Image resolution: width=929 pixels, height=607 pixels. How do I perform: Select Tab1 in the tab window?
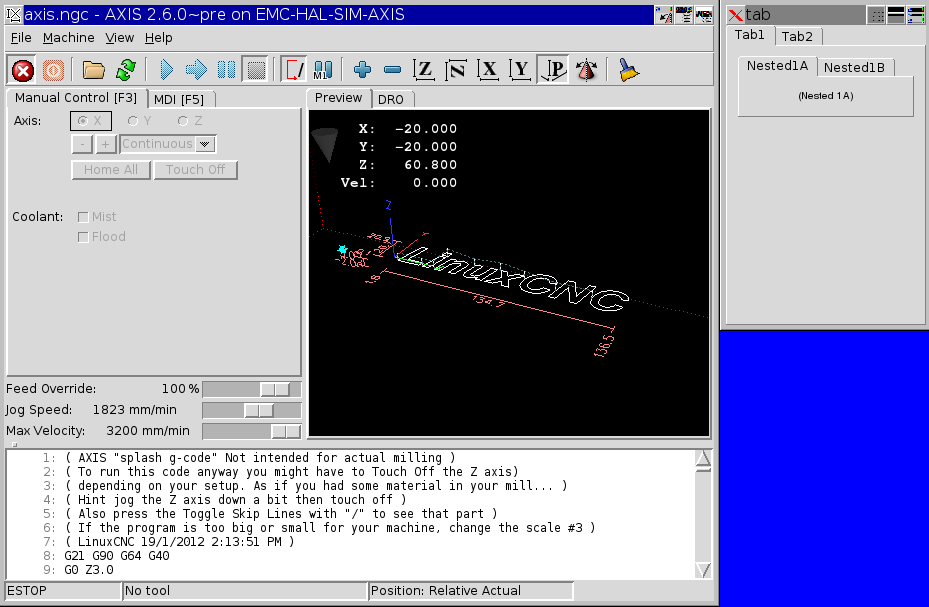(749, 35)
